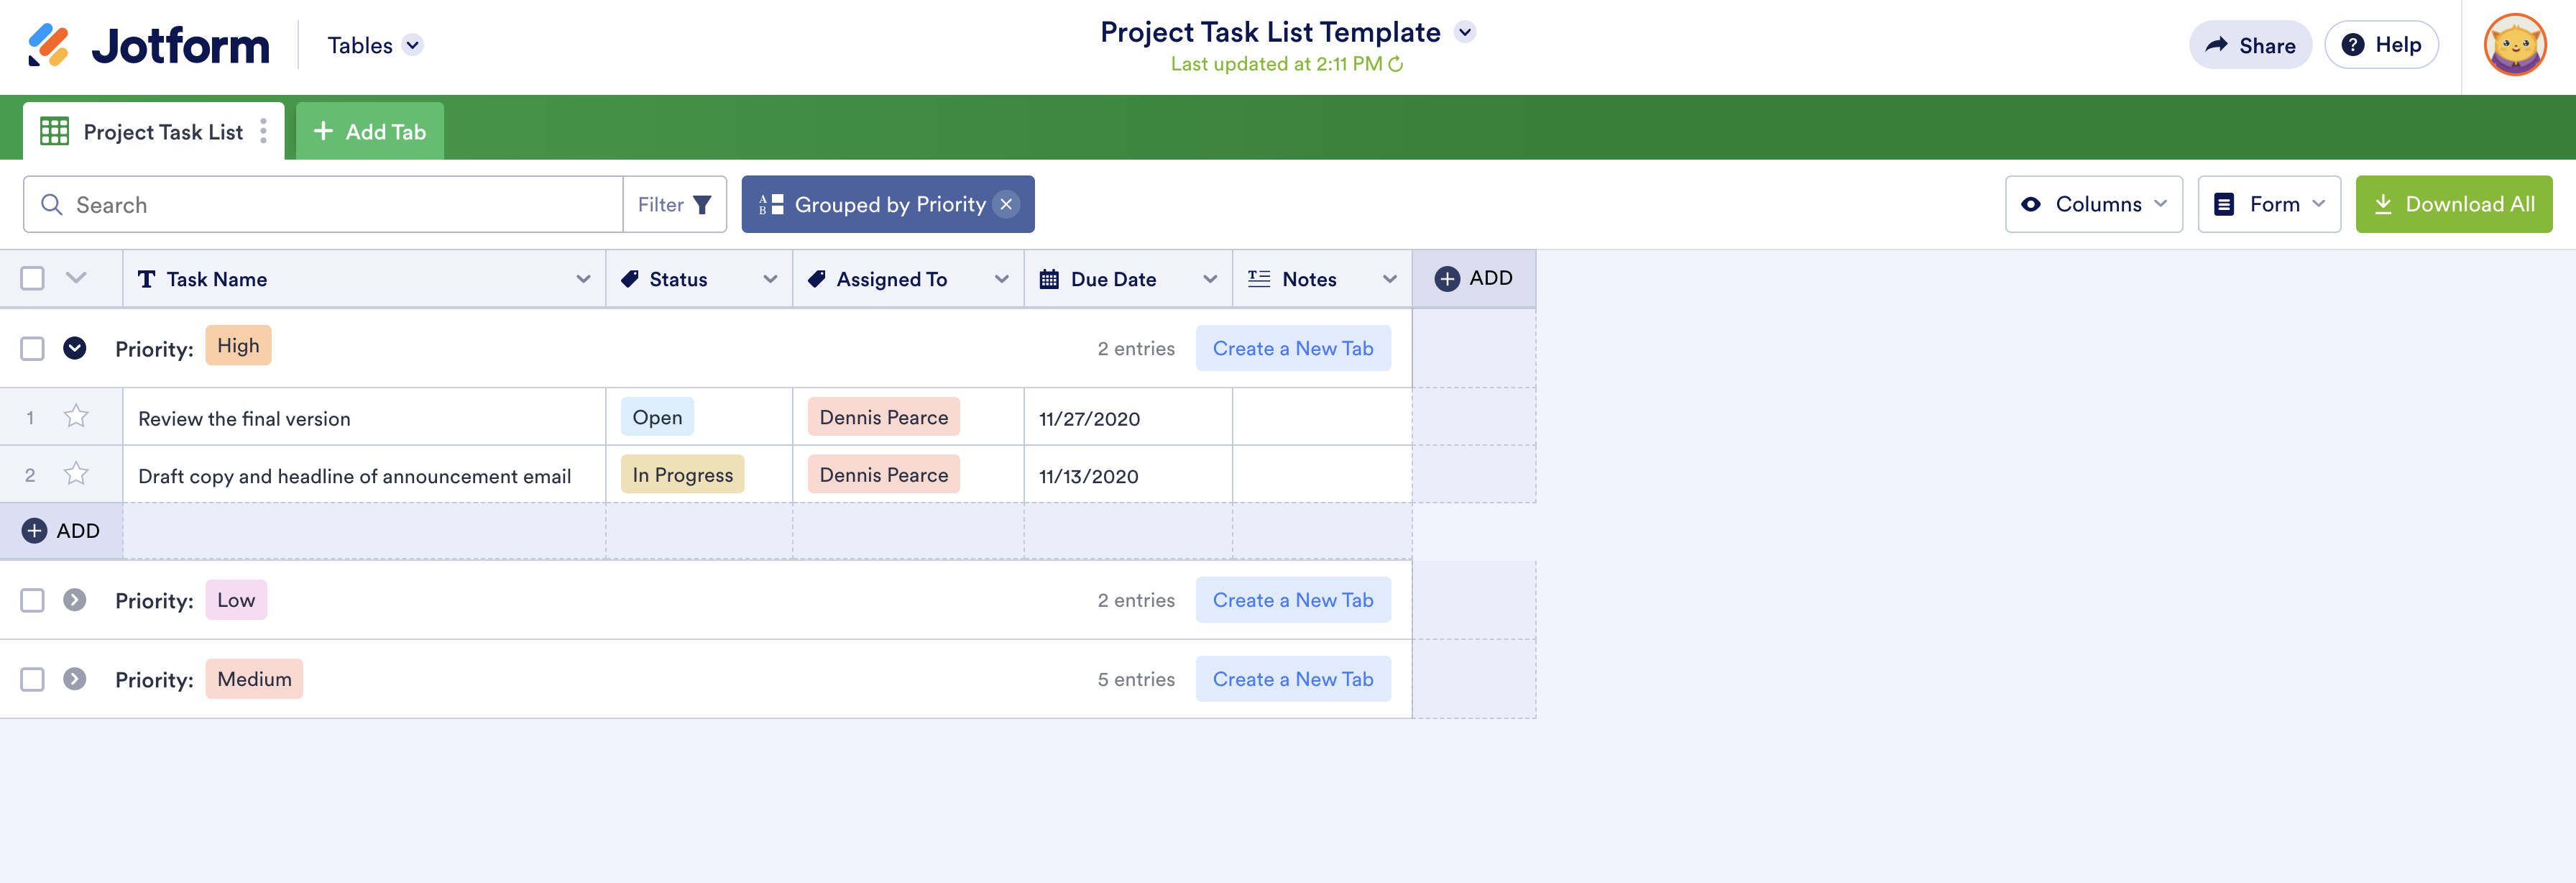Image resolution: width=2576 pixels, height=883 pixels.
Task: Open the Project Task List tab options dots
Action: coord(263,131)
